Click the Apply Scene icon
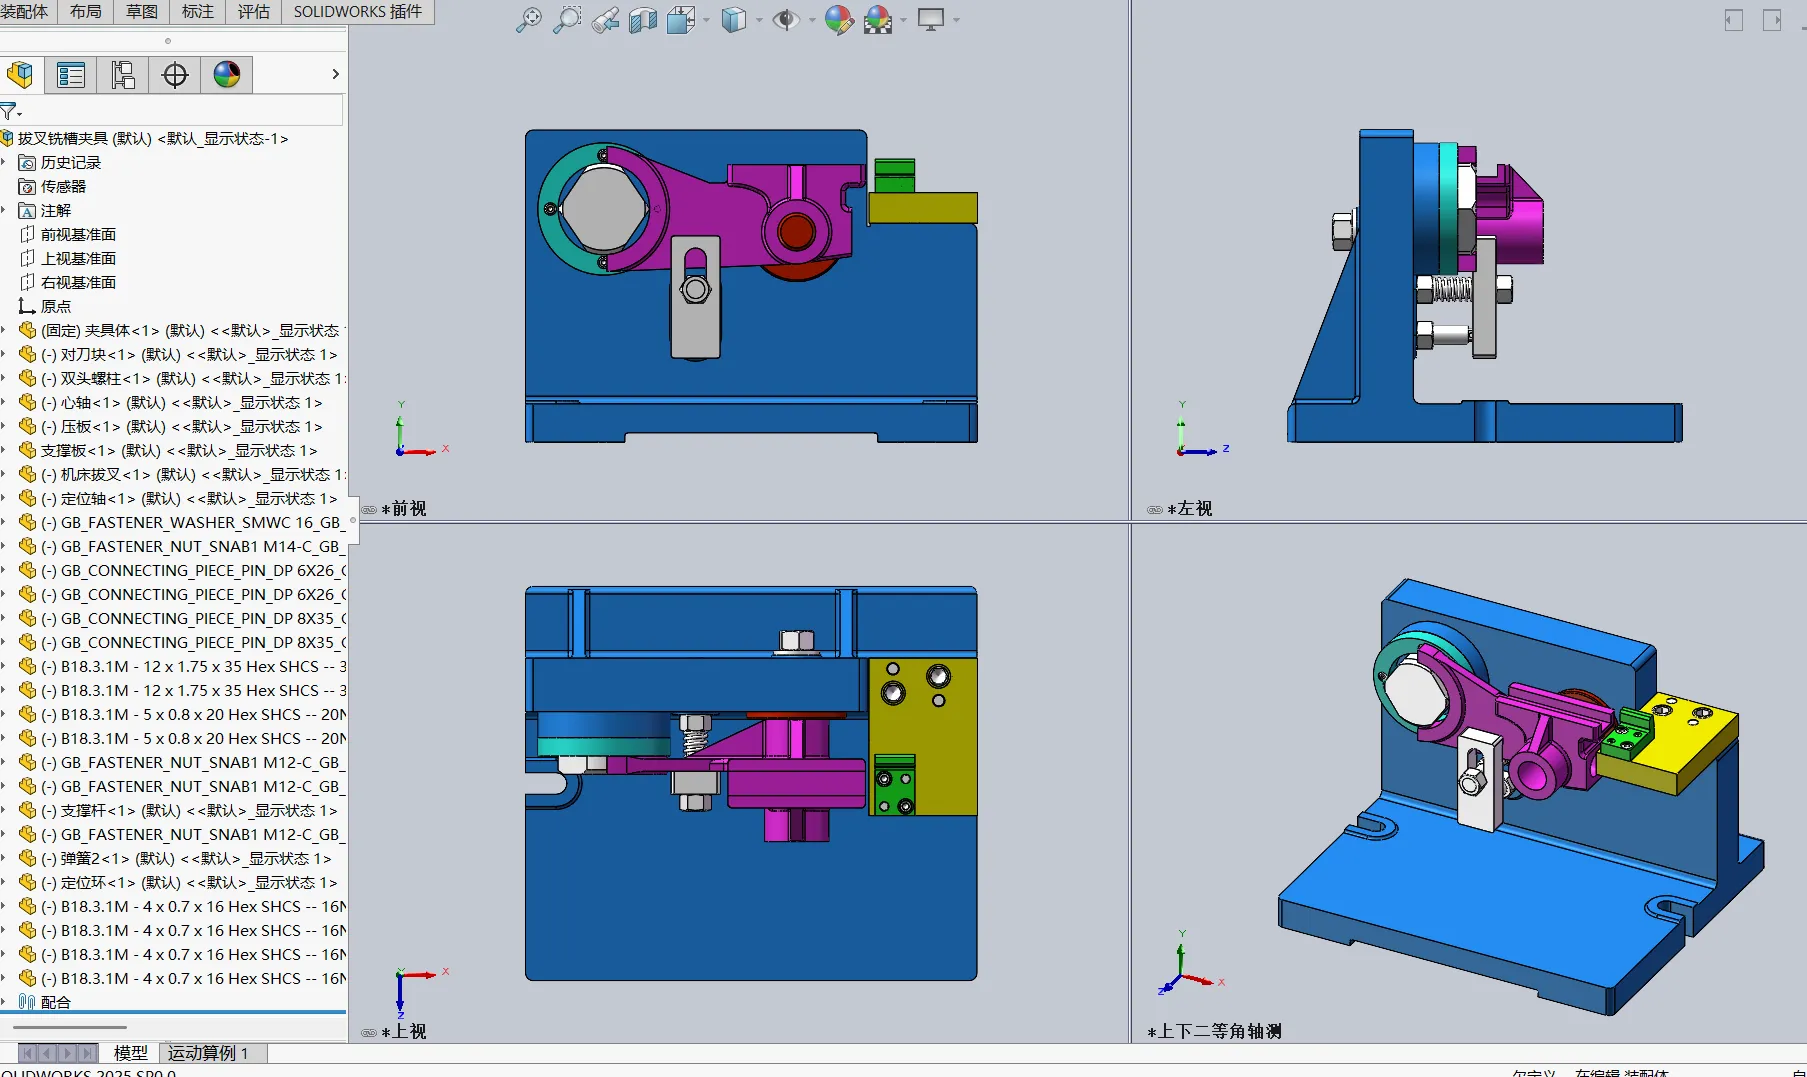The height and width of the screenshot is (1077, 1807). pyautogui.click(x=878, y=19)
